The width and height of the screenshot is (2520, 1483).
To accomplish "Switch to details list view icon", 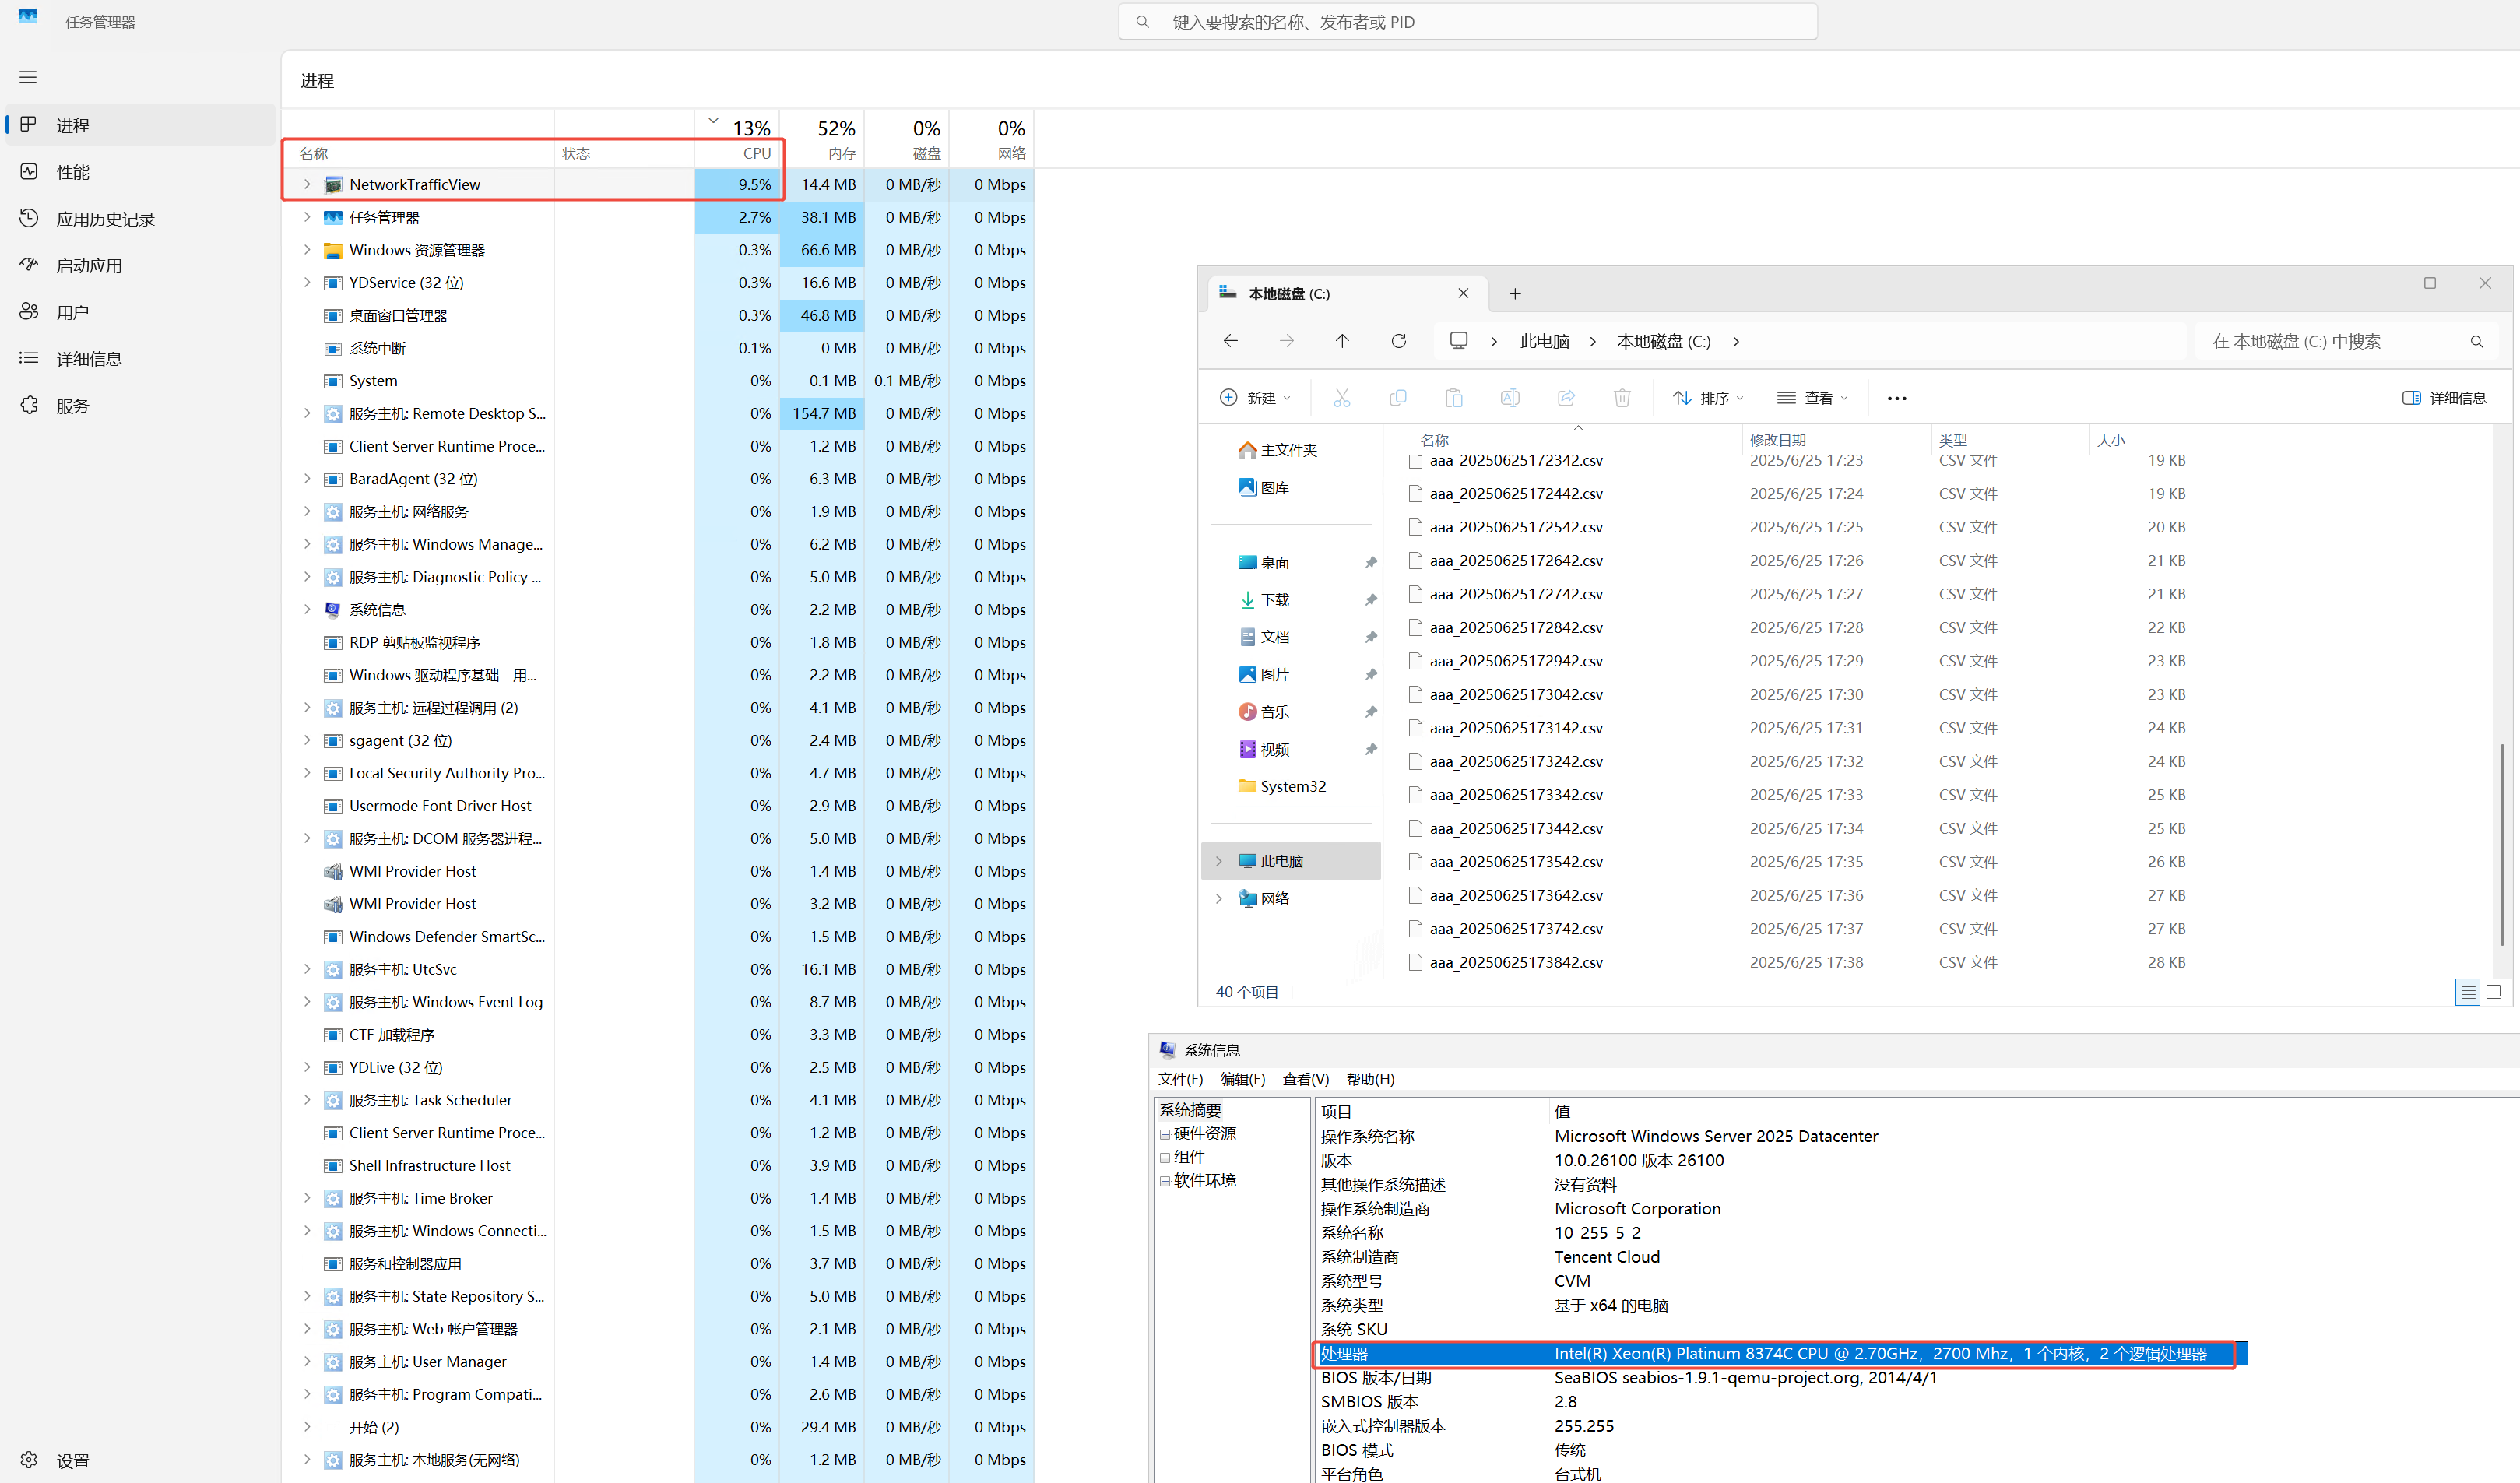I will [x=2467, y=992].
